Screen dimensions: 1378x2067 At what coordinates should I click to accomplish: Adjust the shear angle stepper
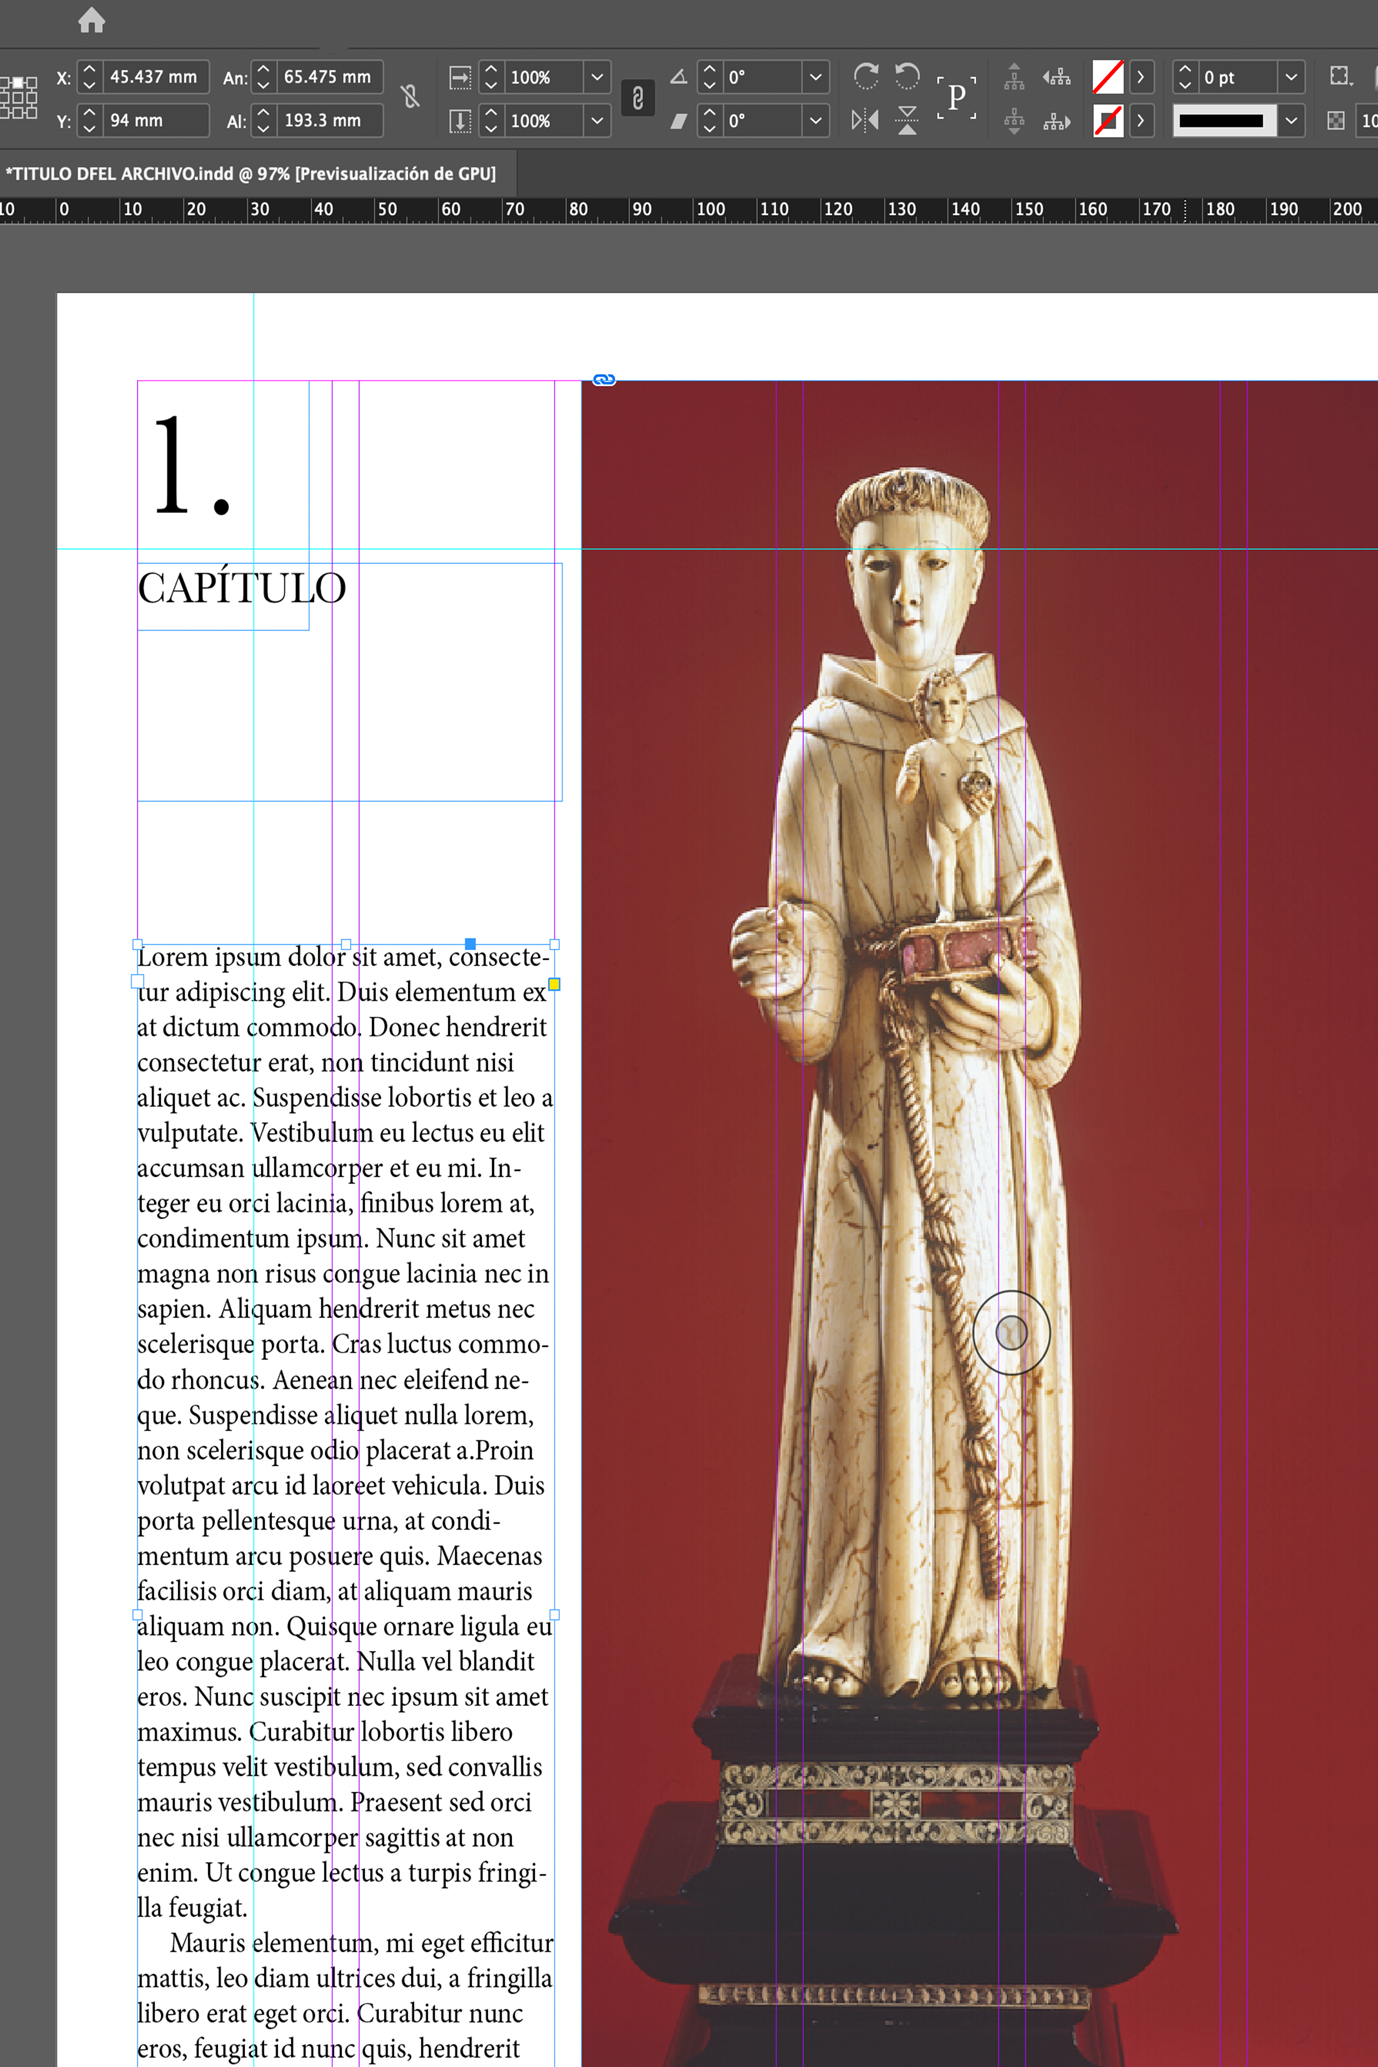[x=709, y=121]
